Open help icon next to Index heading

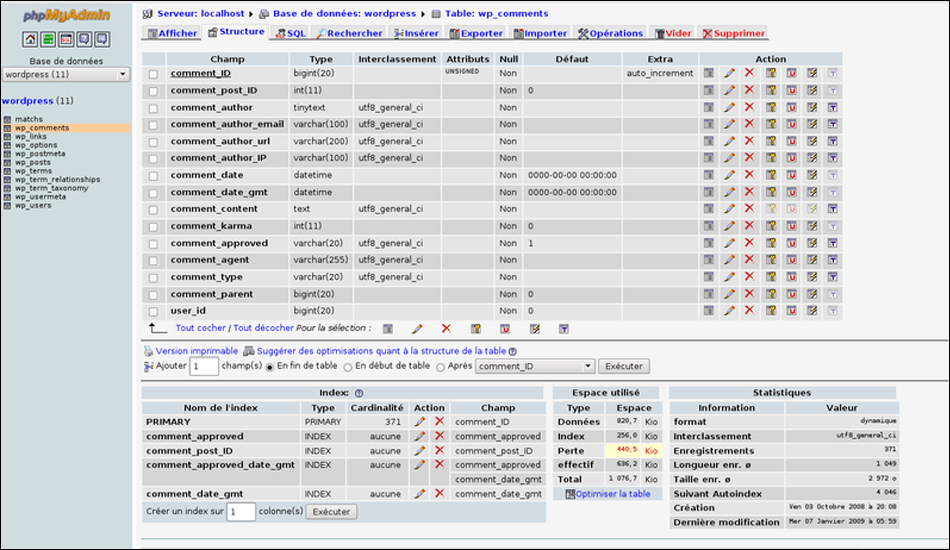click(x=359, y=393)
